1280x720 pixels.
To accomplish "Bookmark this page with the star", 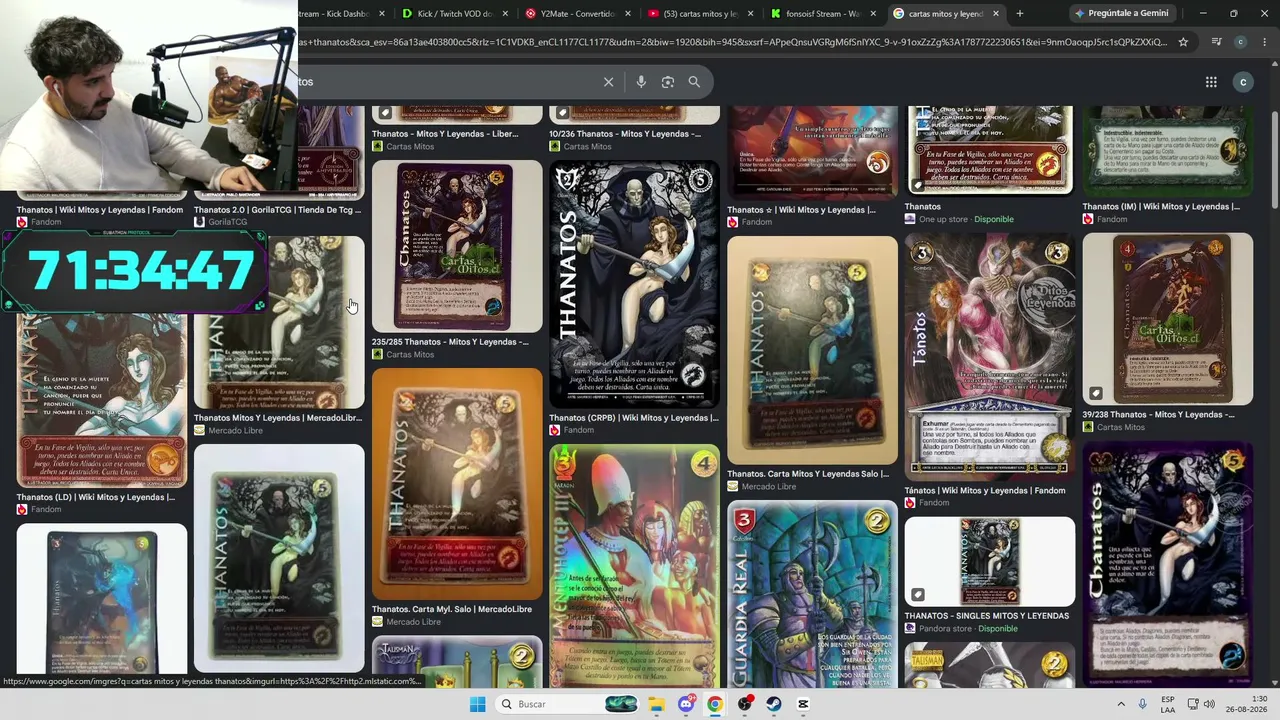I will pos(1183,42).
